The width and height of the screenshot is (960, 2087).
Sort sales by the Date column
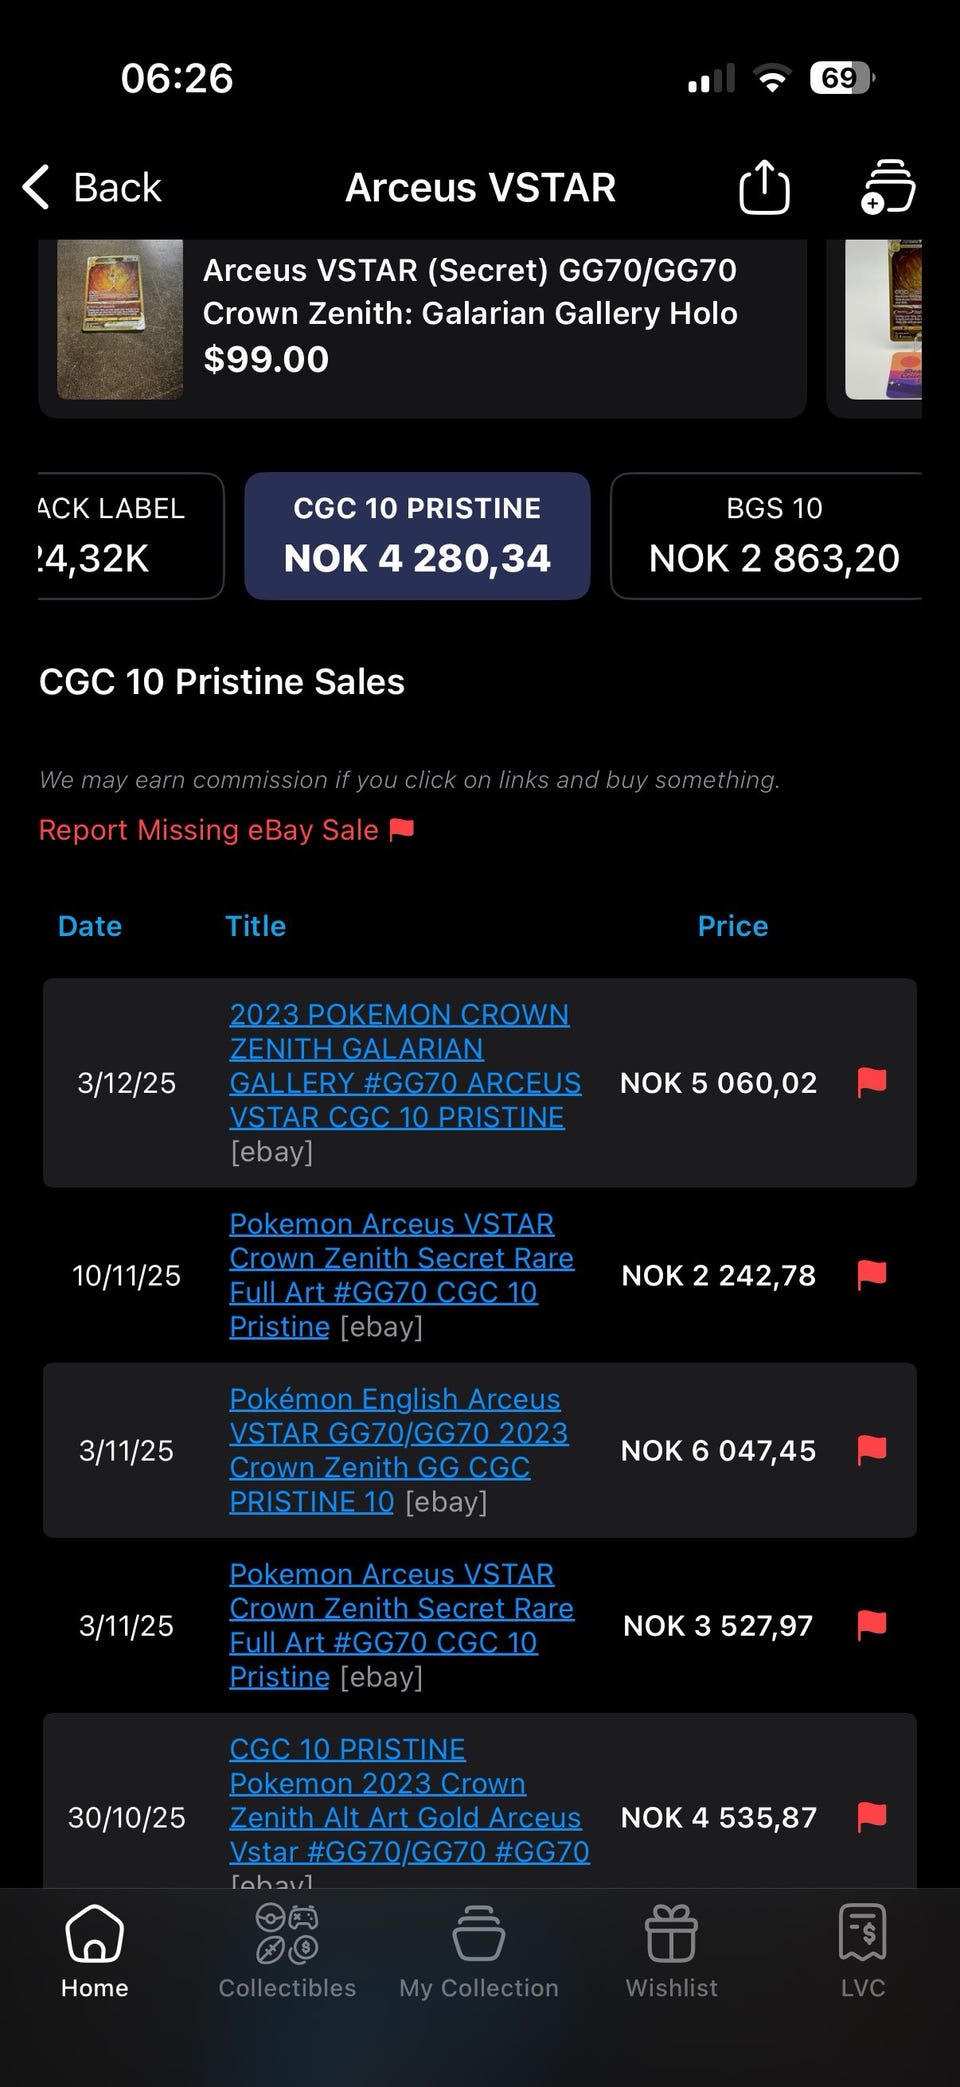point(90,926)
